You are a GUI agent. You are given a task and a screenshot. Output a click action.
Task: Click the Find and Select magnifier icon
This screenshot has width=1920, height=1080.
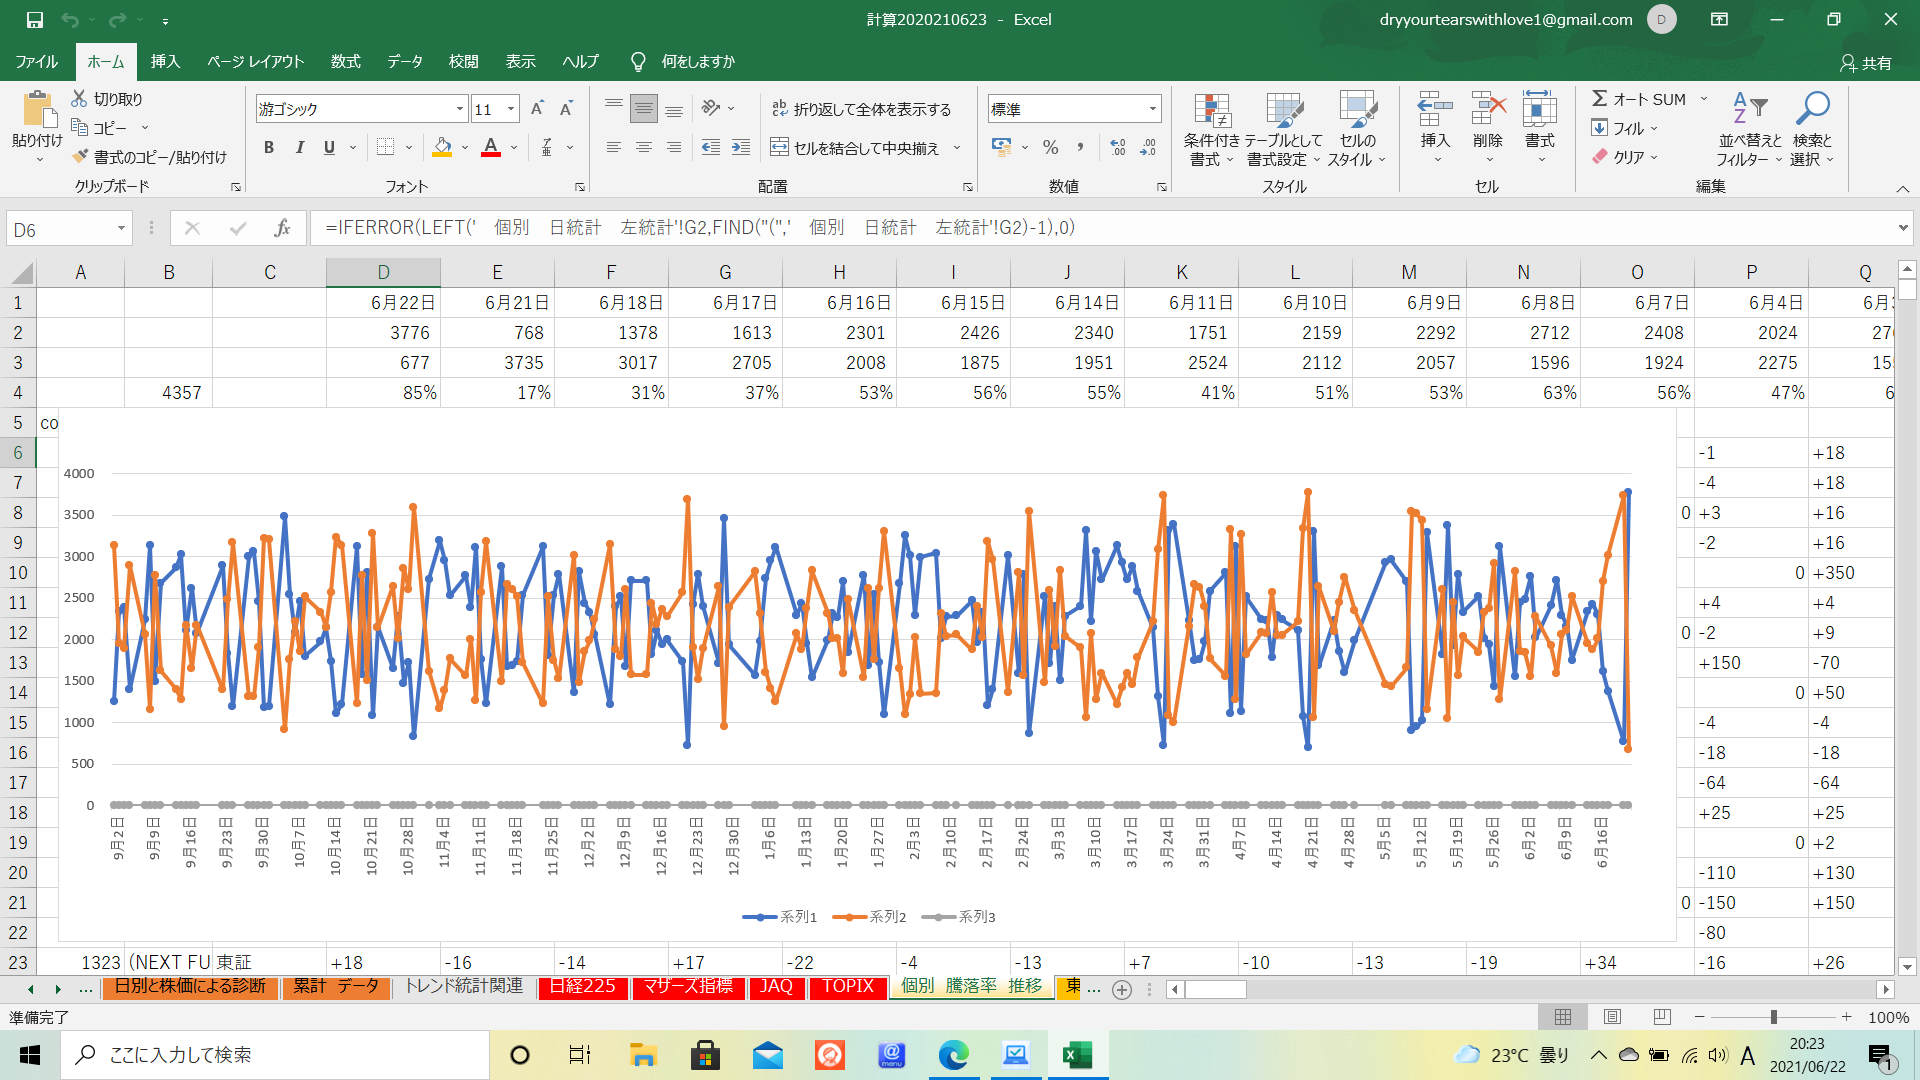1812,109
